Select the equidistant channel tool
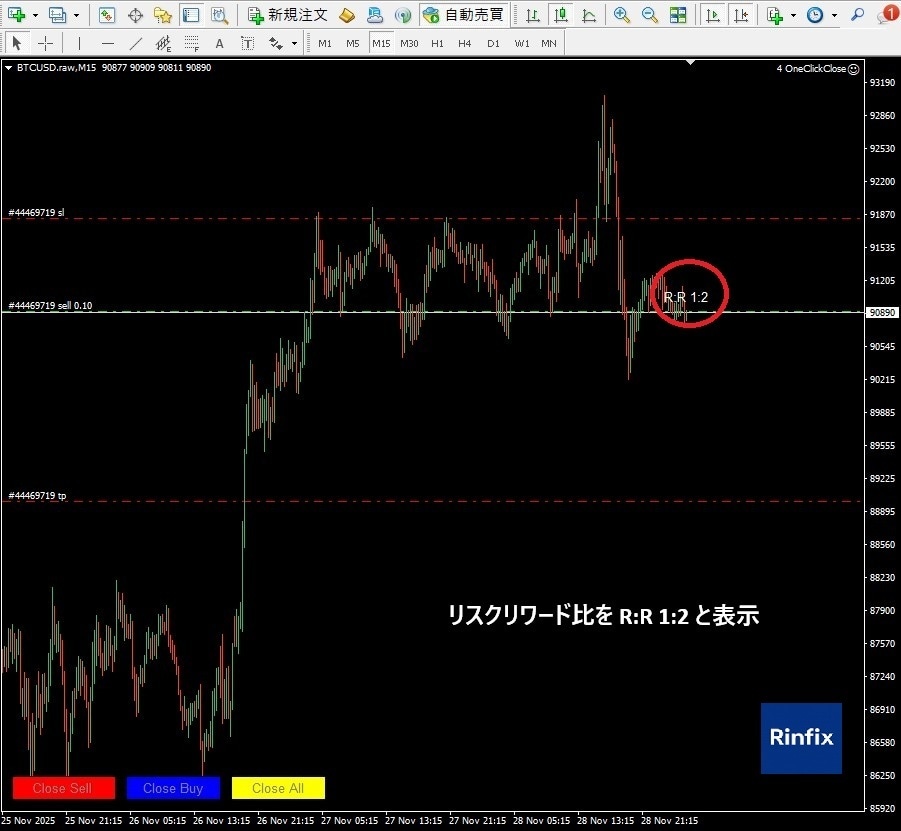 coord(163,43)
